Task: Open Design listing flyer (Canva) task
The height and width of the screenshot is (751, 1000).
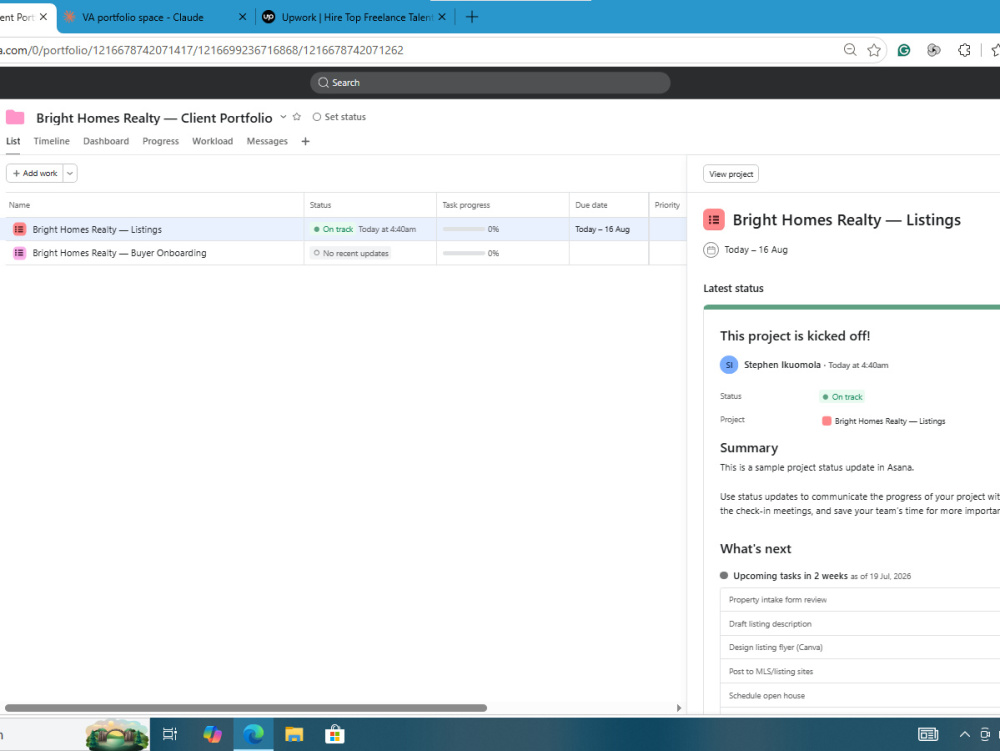Action: (x=776, y=647)
